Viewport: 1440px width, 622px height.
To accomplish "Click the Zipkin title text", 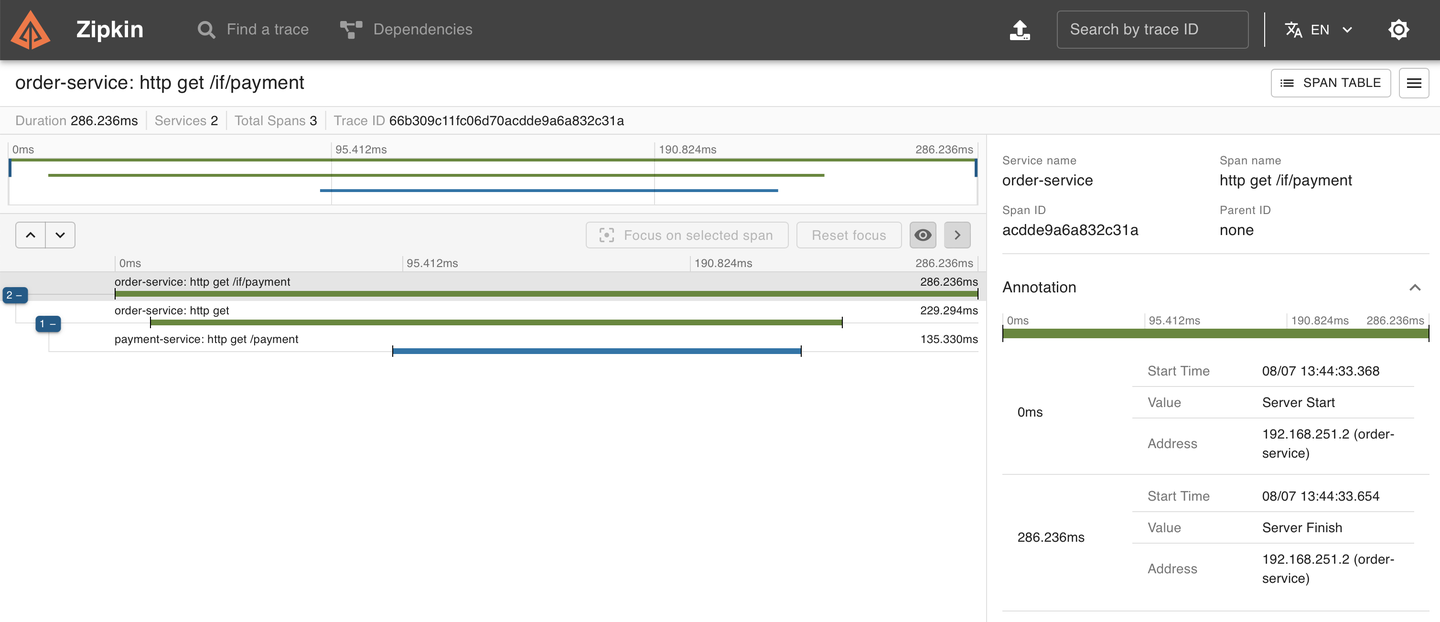I will pyautogui.click(x=110, y=30).
